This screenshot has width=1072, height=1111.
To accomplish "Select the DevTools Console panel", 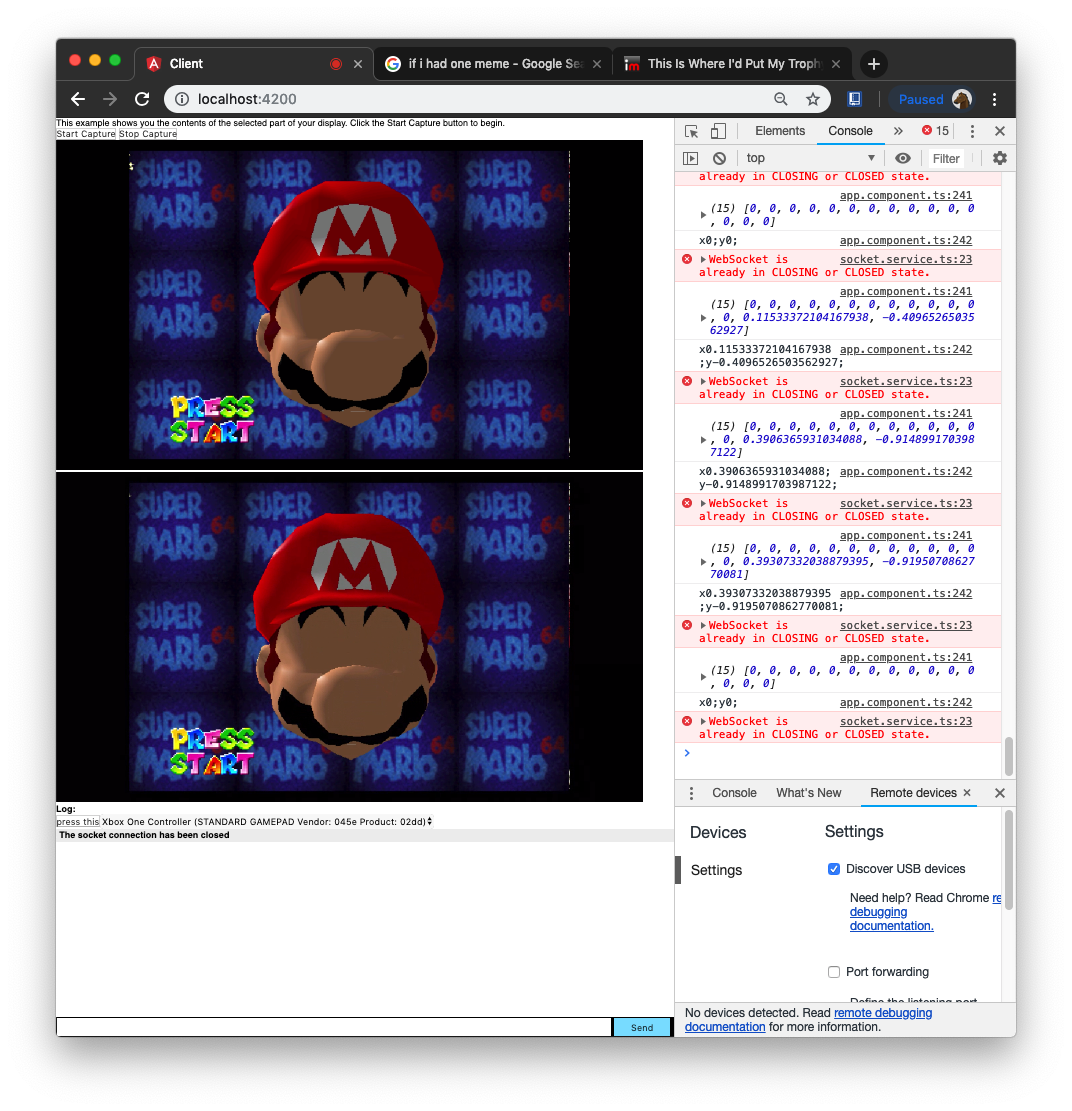I will pyautogui.click(x=850, y=131).
